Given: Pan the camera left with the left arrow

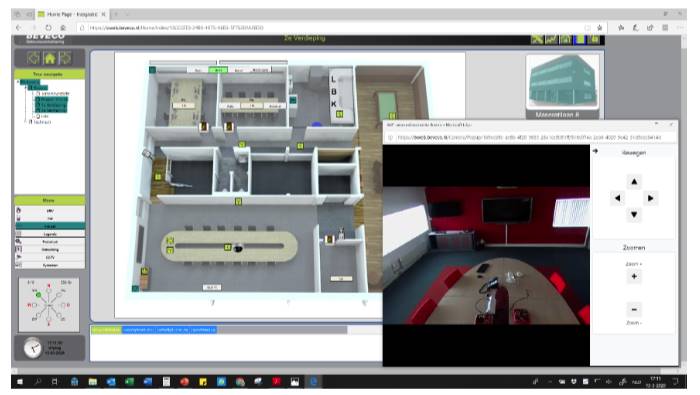Looking at the screenshot, I should [x=617, y=198].
